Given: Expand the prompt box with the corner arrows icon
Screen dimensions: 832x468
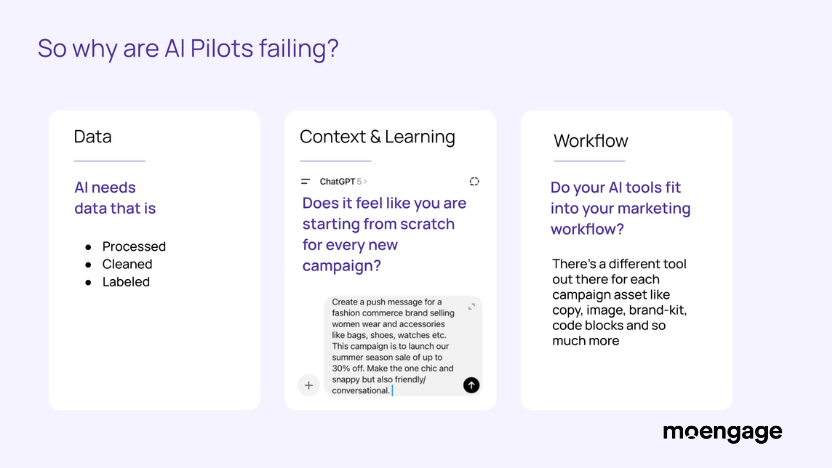Looking at the screenshot, I should [471, 307].
